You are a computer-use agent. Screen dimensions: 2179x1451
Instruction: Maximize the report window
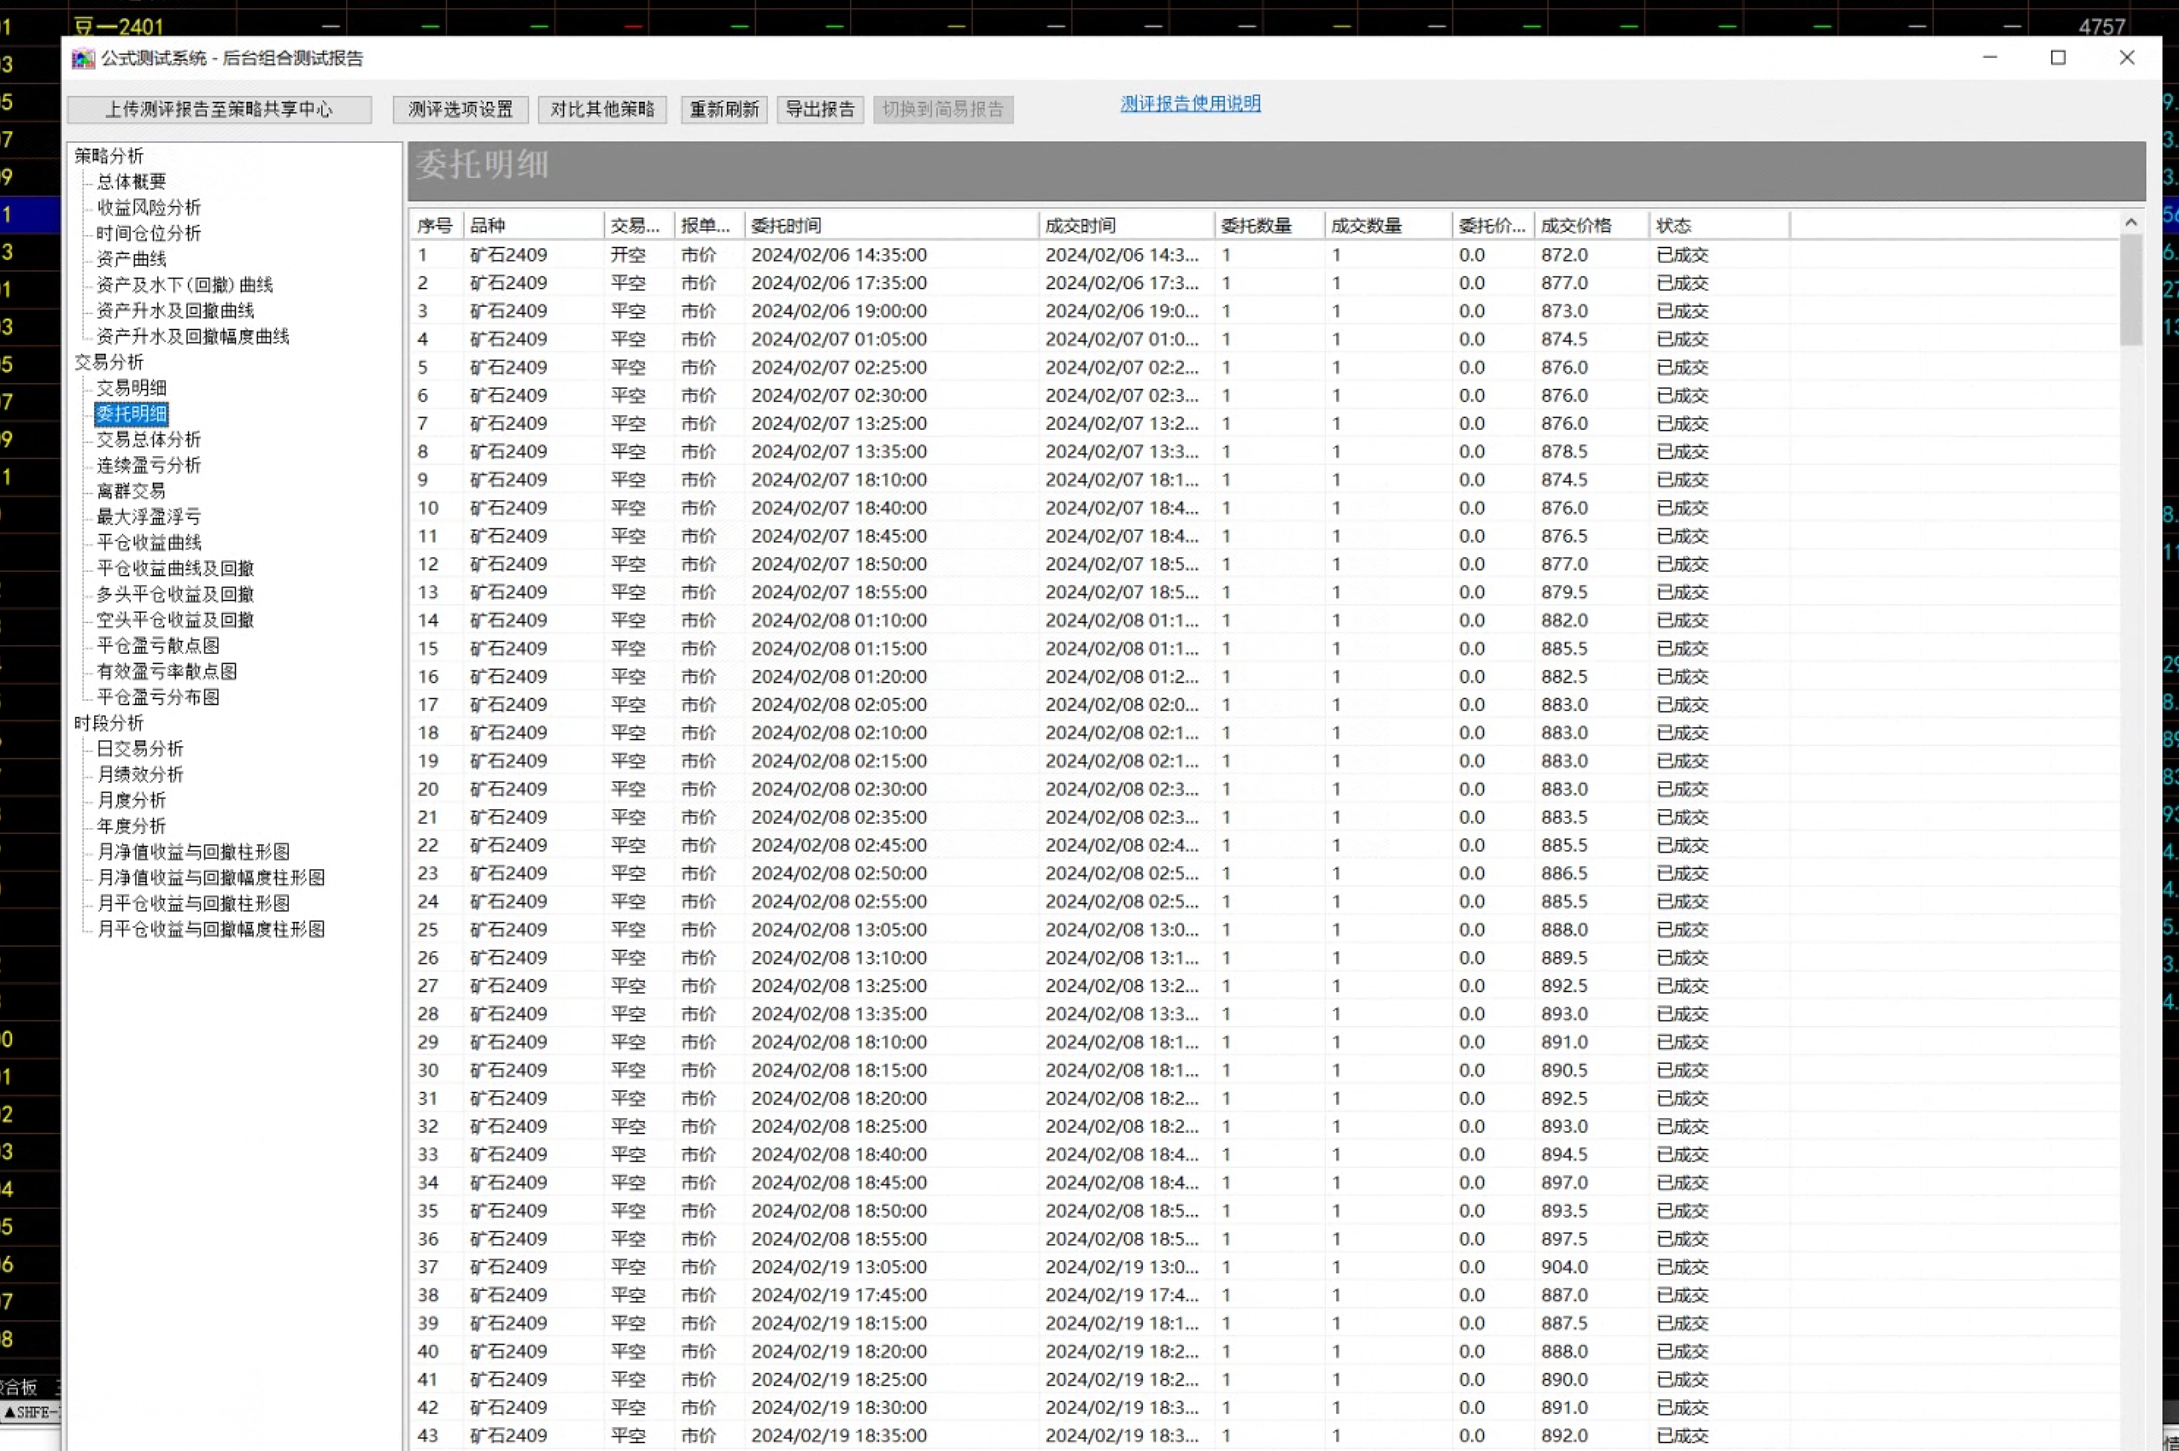(2058, 58)
